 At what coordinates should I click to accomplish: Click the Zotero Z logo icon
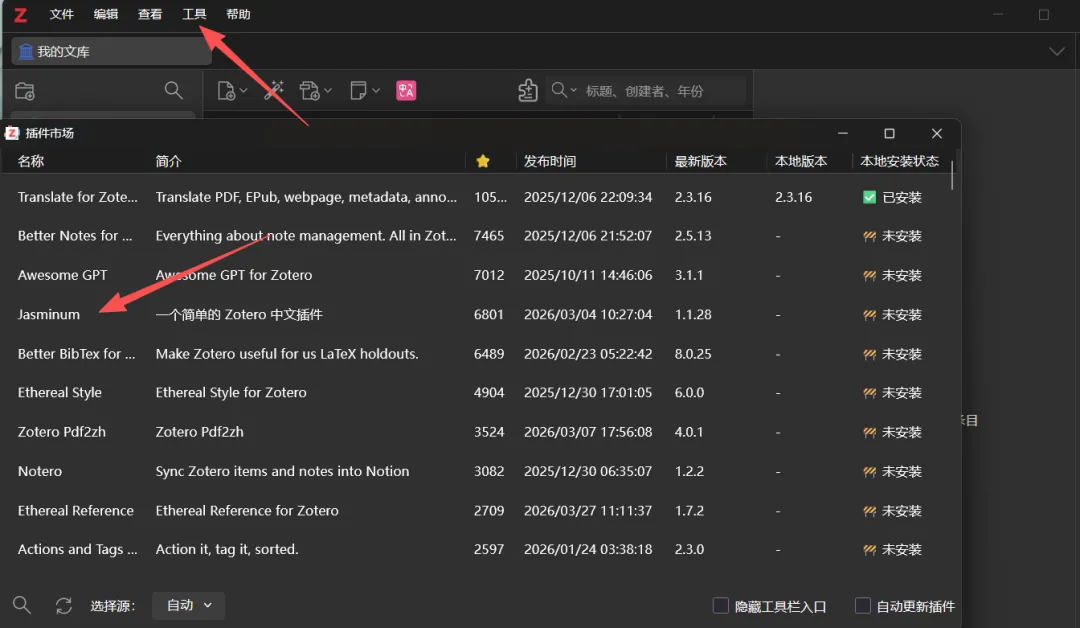tap(21, 14)
